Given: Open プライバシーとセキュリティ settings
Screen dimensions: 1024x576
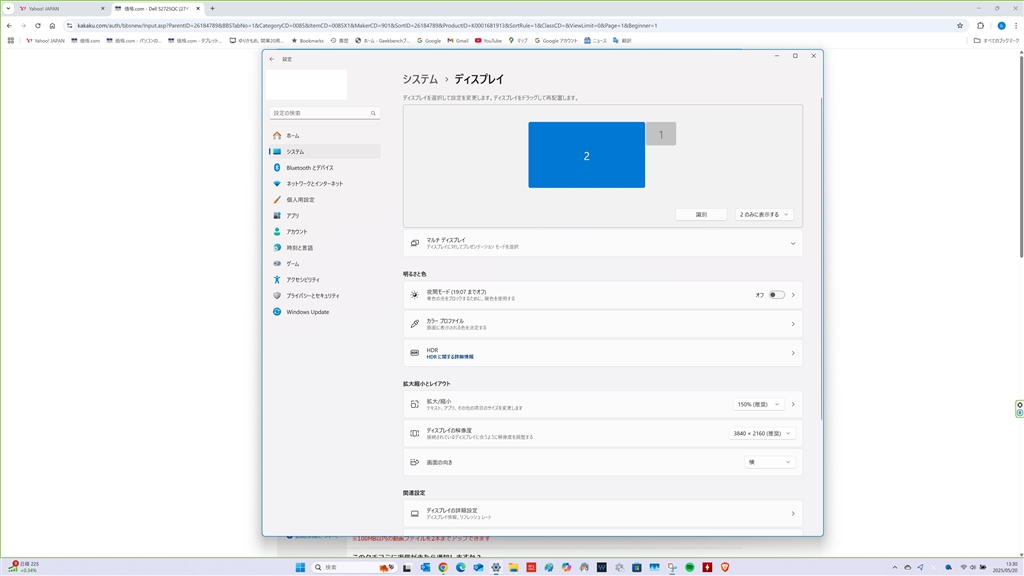Looking at the screenshot, I should pos(312,296).
